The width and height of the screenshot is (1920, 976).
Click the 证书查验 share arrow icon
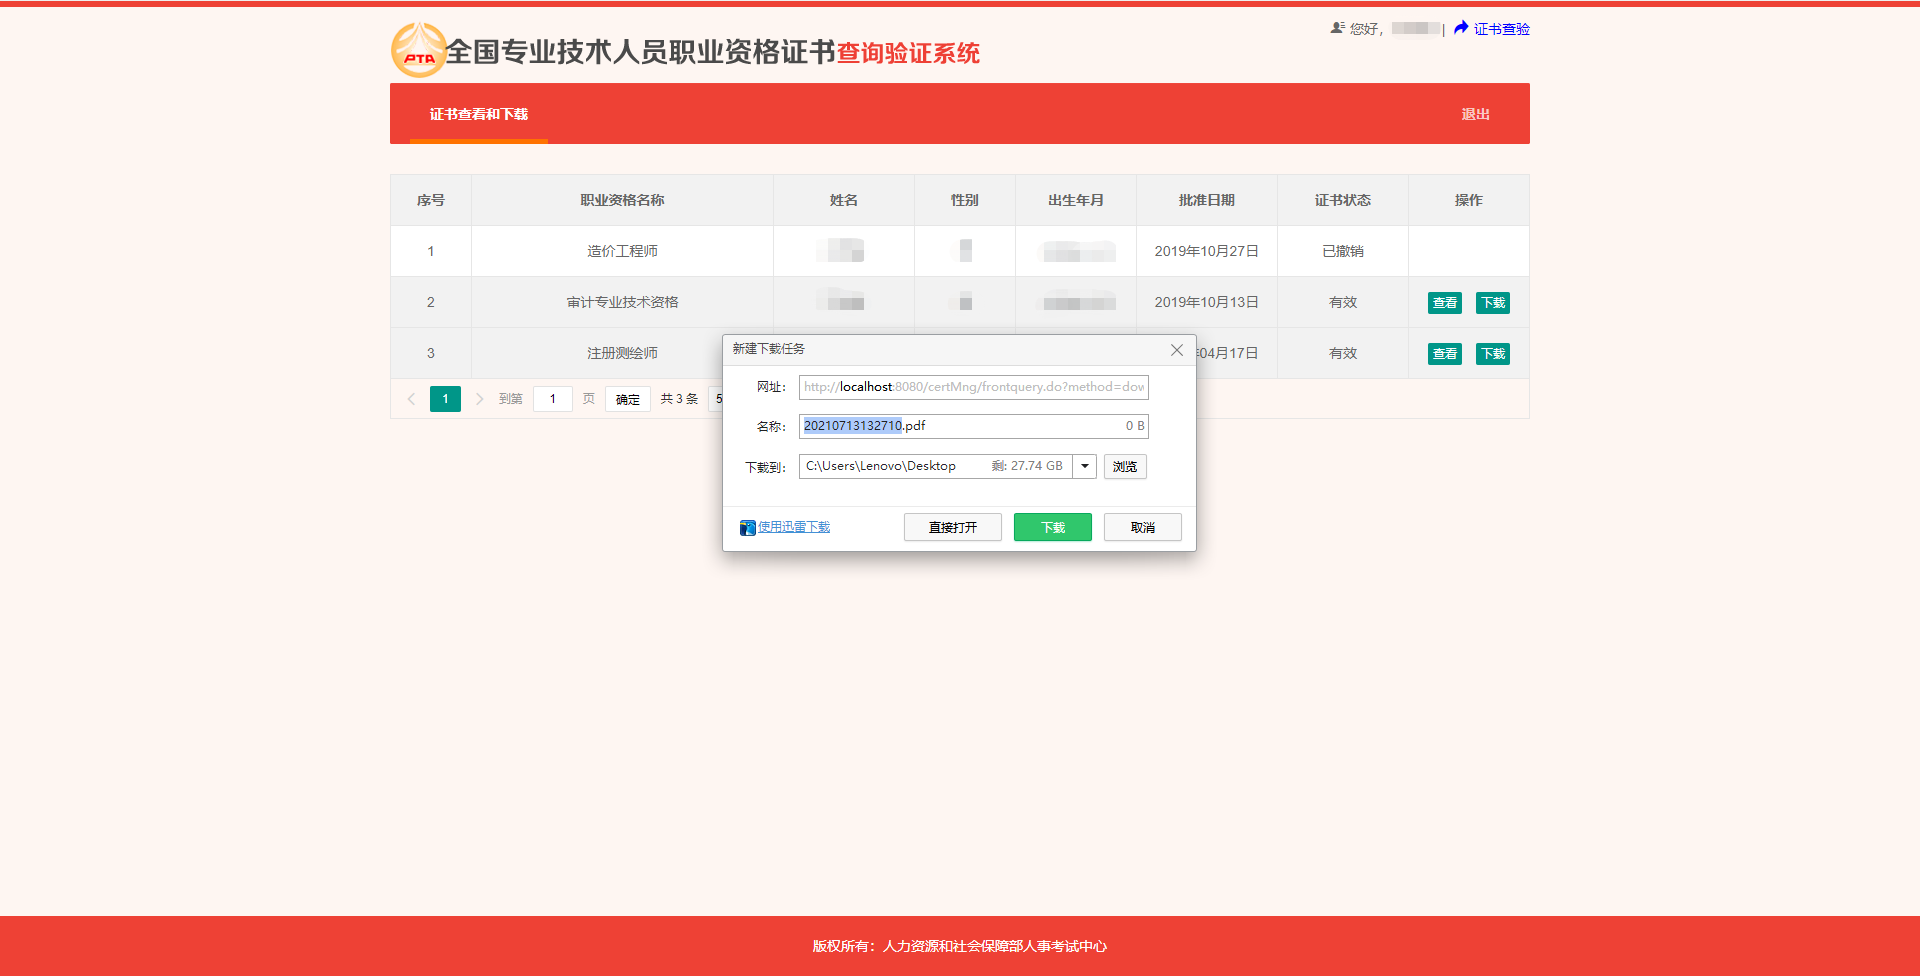pos(1461,28)
